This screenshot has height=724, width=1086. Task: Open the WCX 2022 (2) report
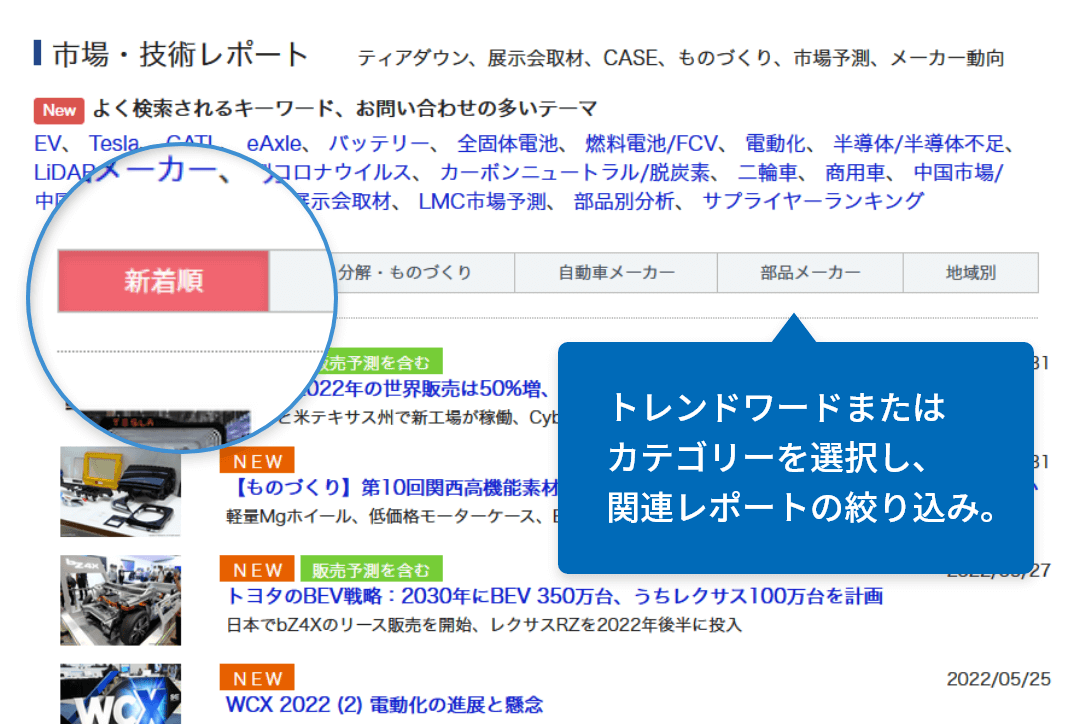385,704
